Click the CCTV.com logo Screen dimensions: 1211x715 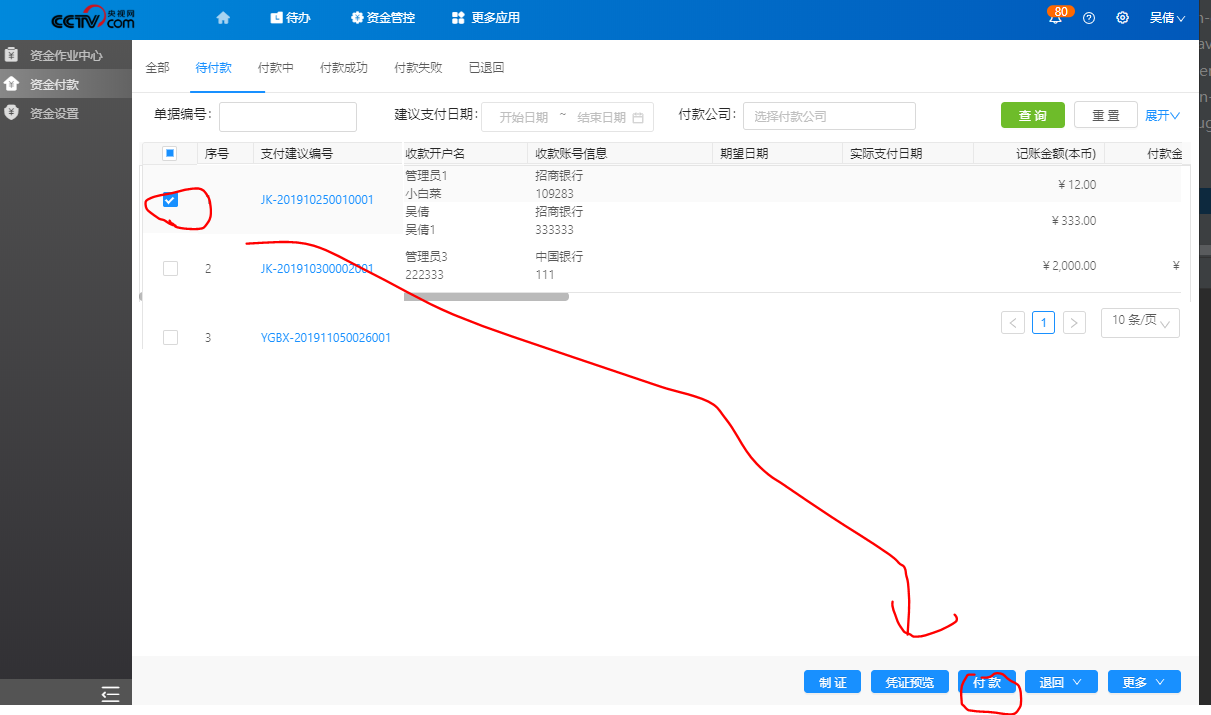(93, 19)
